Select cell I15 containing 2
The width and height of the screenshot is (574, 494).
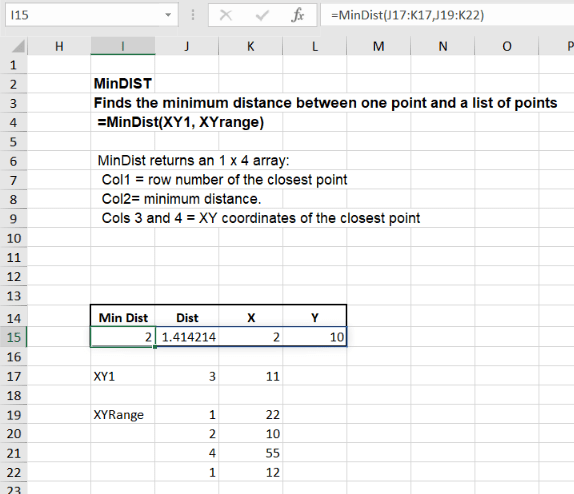[123, 337]
